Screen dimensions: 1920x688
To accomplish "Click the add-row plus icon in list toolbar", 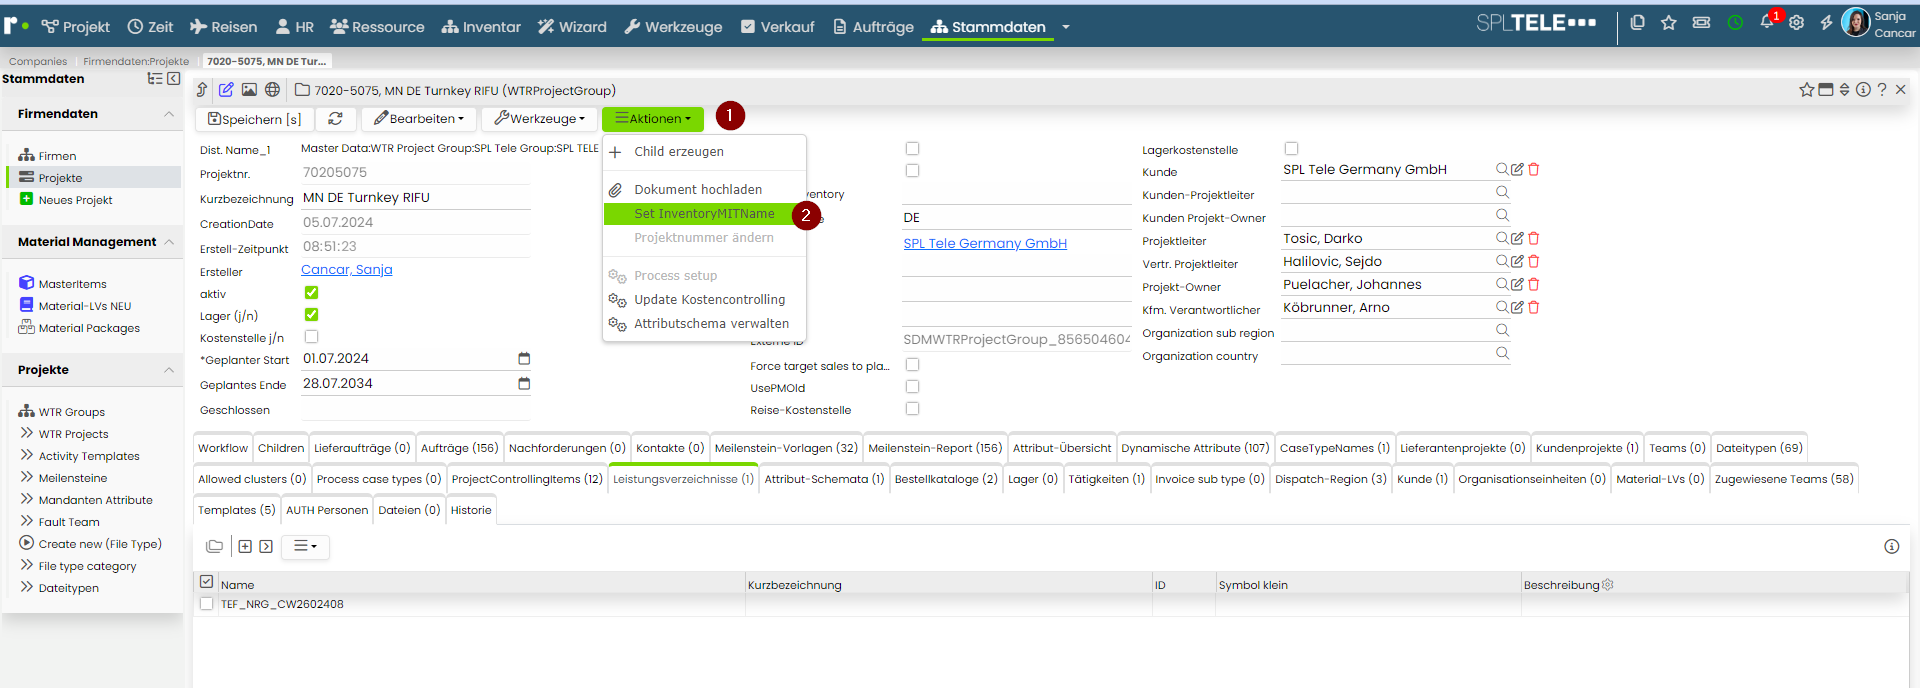I will tap(245, 547).
